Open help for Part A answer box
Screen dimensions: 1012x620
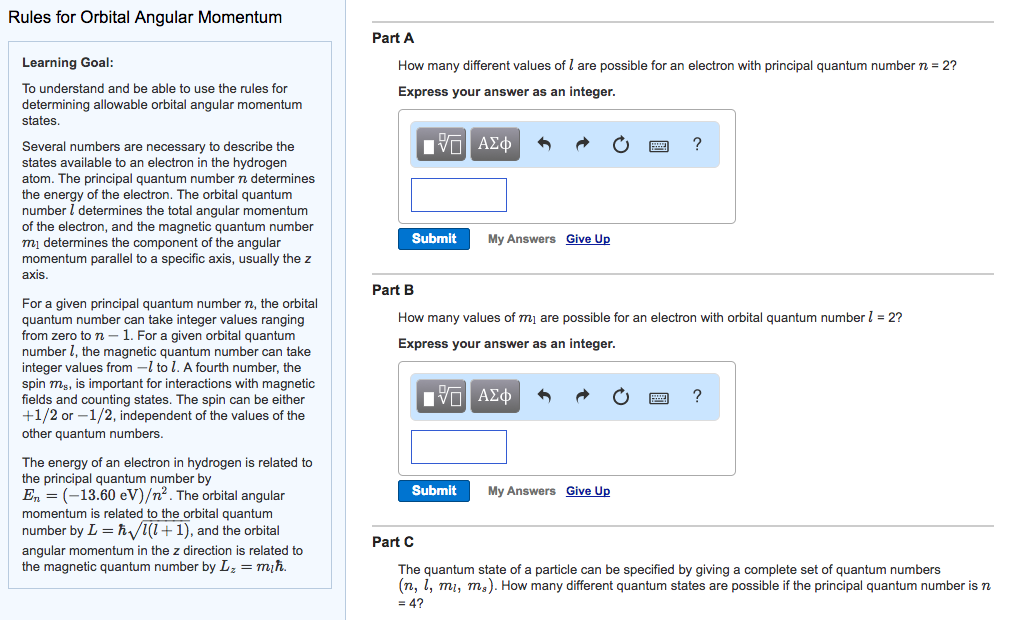(697, 145)
